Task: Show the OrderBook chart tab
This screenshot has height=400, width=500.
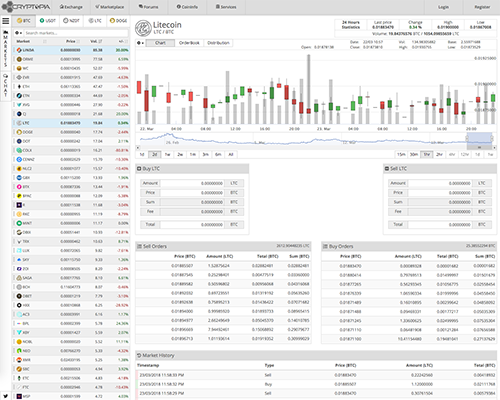Action: tap(189, 43)
